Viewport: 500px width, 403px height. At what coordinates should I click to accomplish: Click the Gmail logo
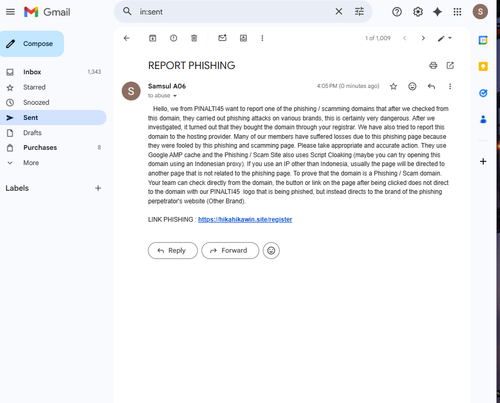pos(47,12)
